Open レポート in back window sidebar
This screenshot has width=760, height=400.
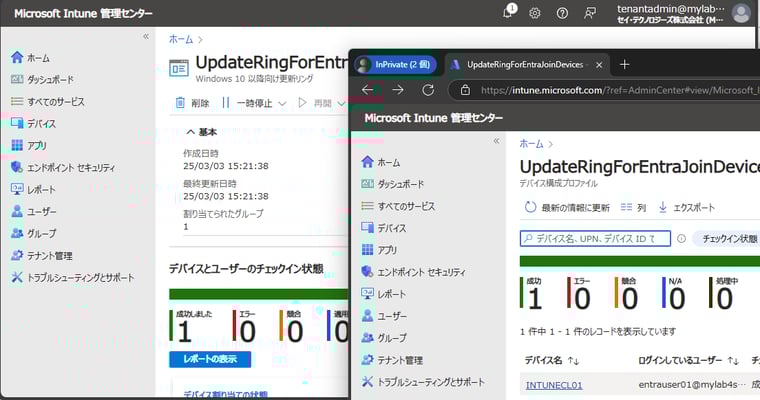[33, 190]
